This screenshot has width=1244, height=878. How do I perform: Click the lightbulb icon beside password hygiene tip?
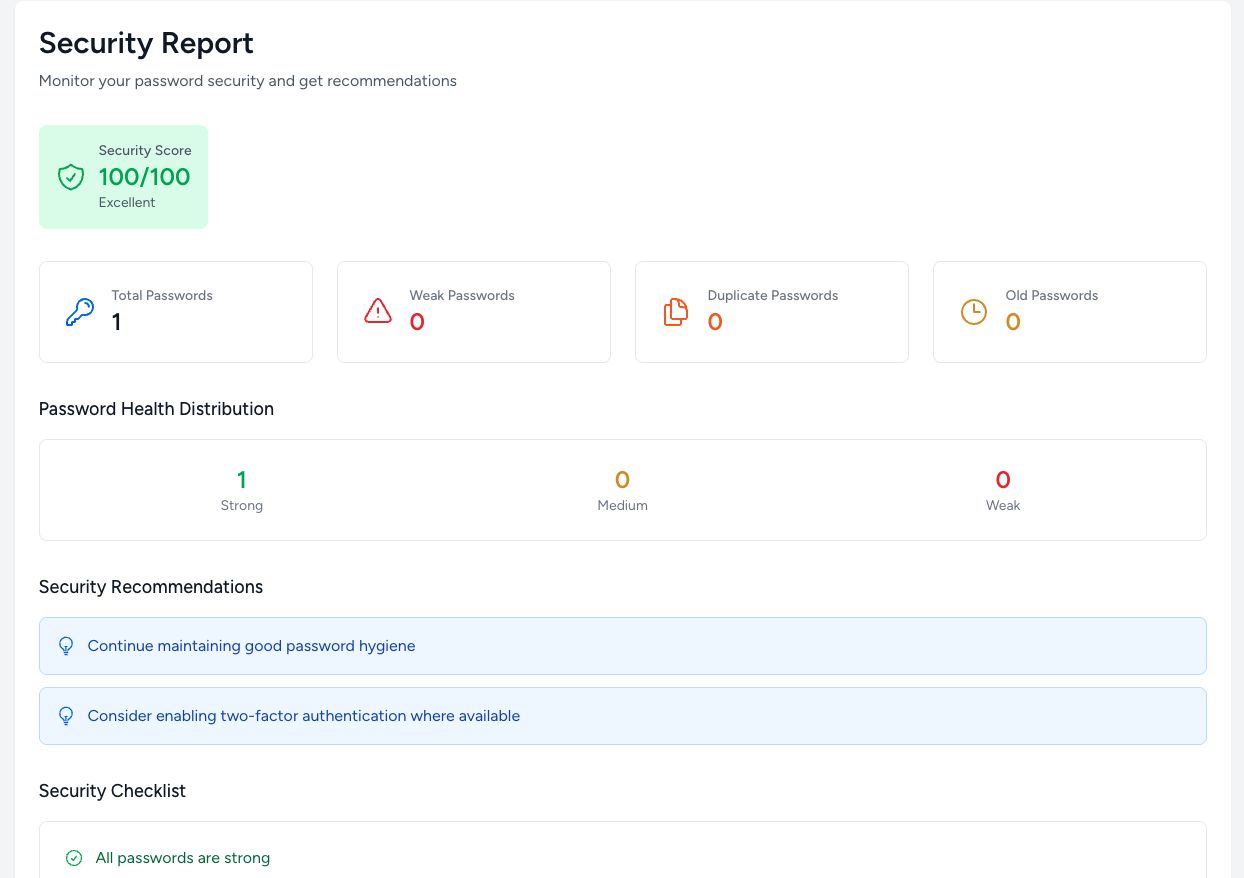[x=66, y=646]
